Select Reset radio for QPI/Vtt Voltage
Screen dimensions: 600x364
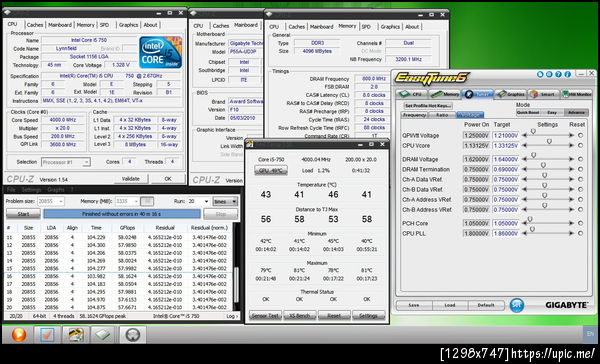click(x=580, y=135)
